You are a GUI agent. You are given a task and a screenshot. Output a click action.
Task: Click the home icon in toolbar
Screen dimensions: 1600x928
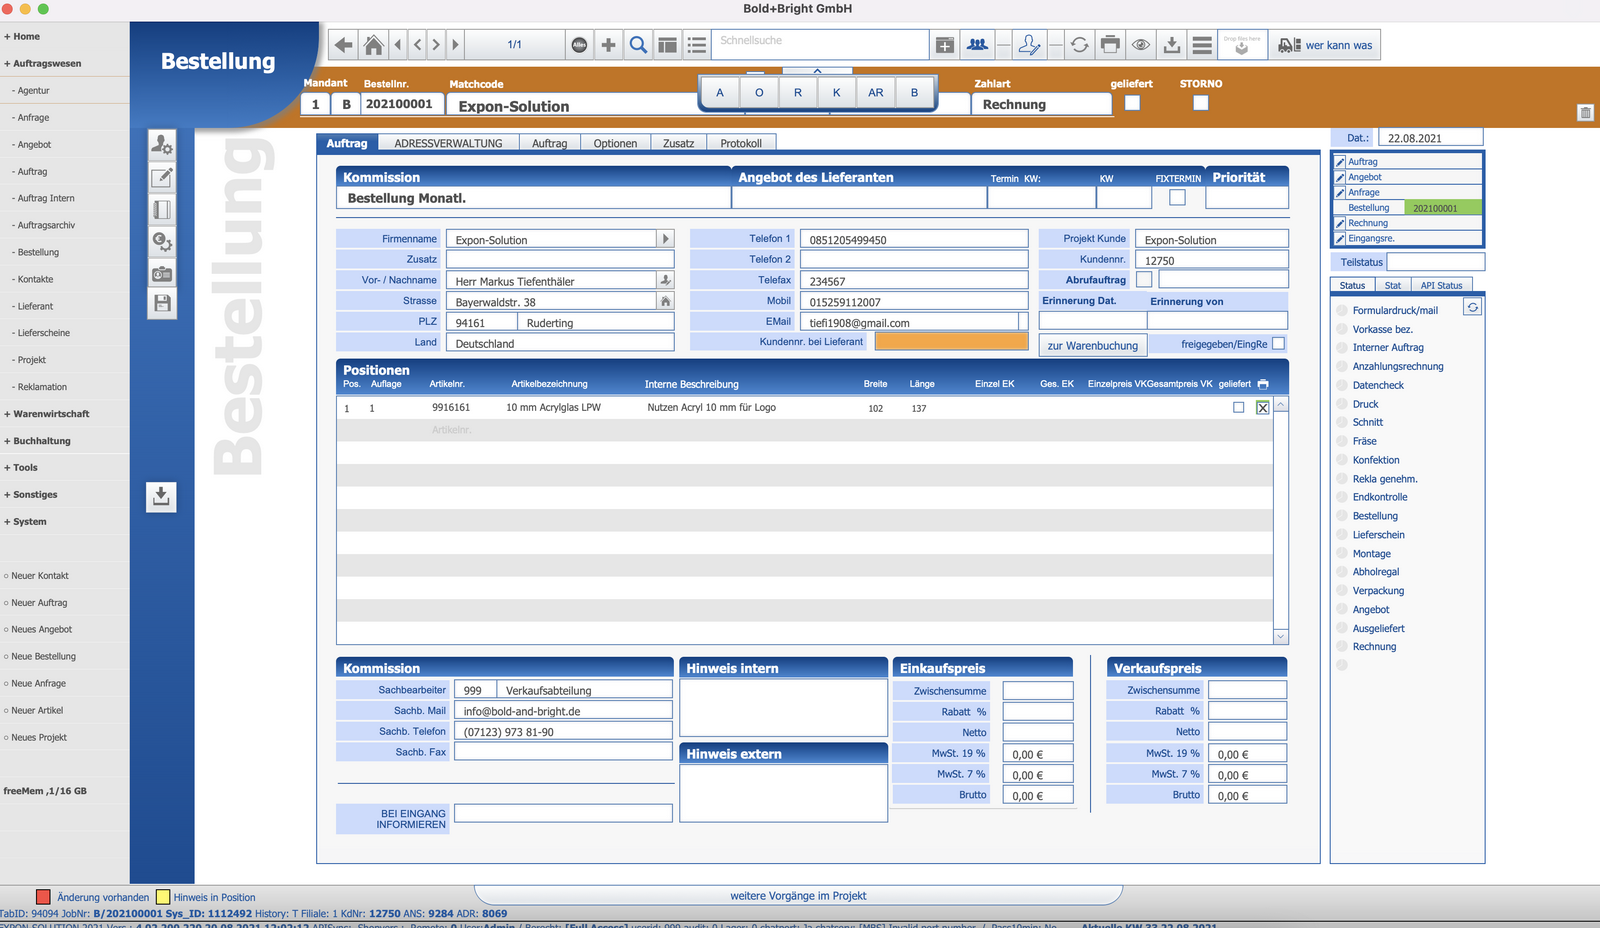(373, 45)
